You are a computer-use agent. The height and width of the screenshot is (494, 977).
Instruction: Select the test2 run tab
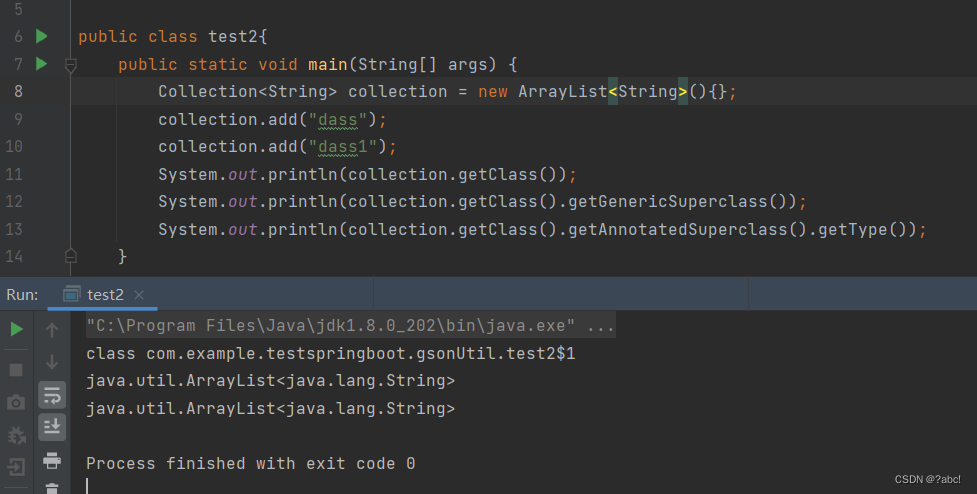click(105, 295)
